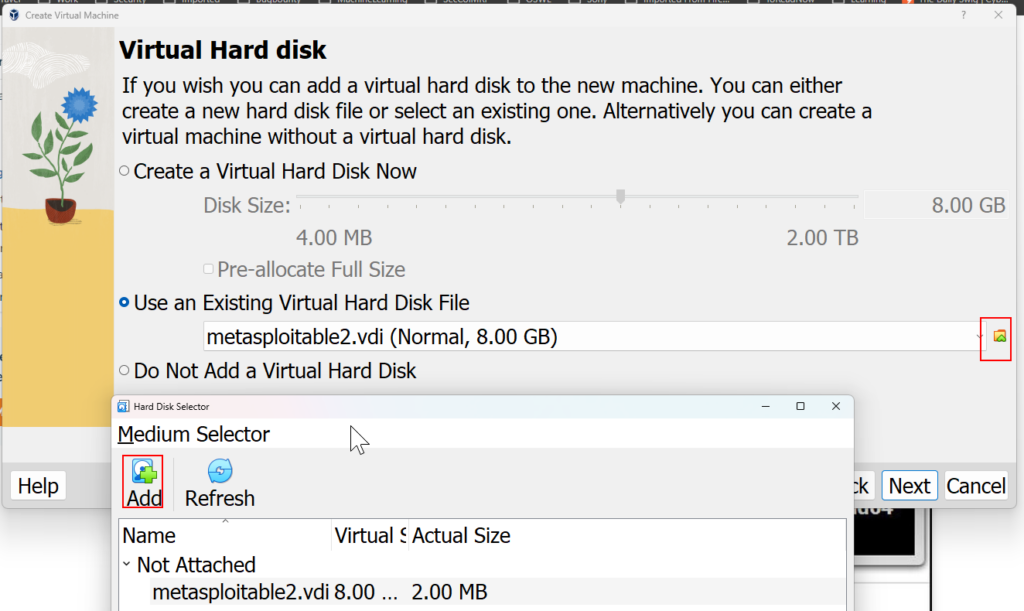
Task: Collapse the Not Attached group
Action: (127, 564)
